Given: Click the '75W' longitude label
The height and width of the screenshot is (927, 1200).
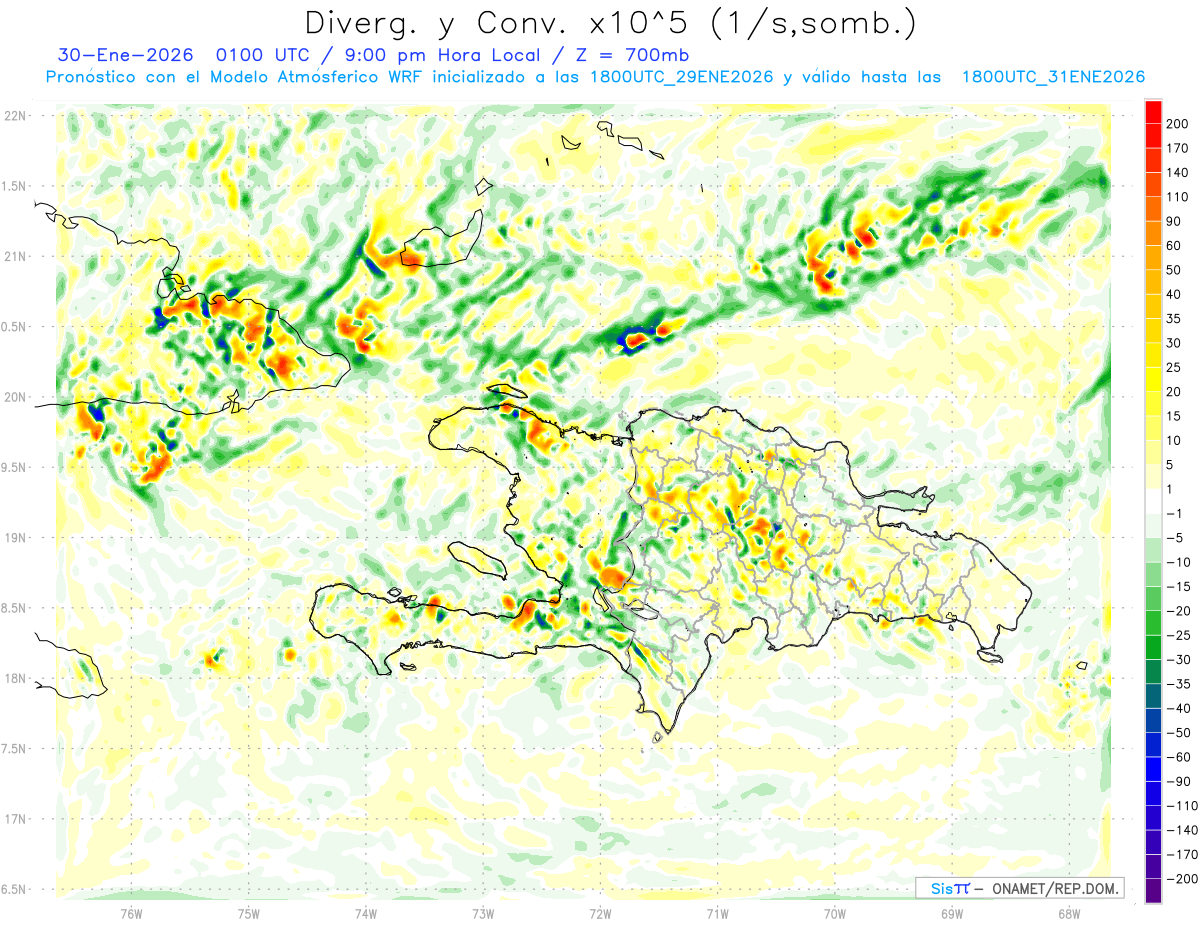Looking at the screenshot, I should 249,914.
